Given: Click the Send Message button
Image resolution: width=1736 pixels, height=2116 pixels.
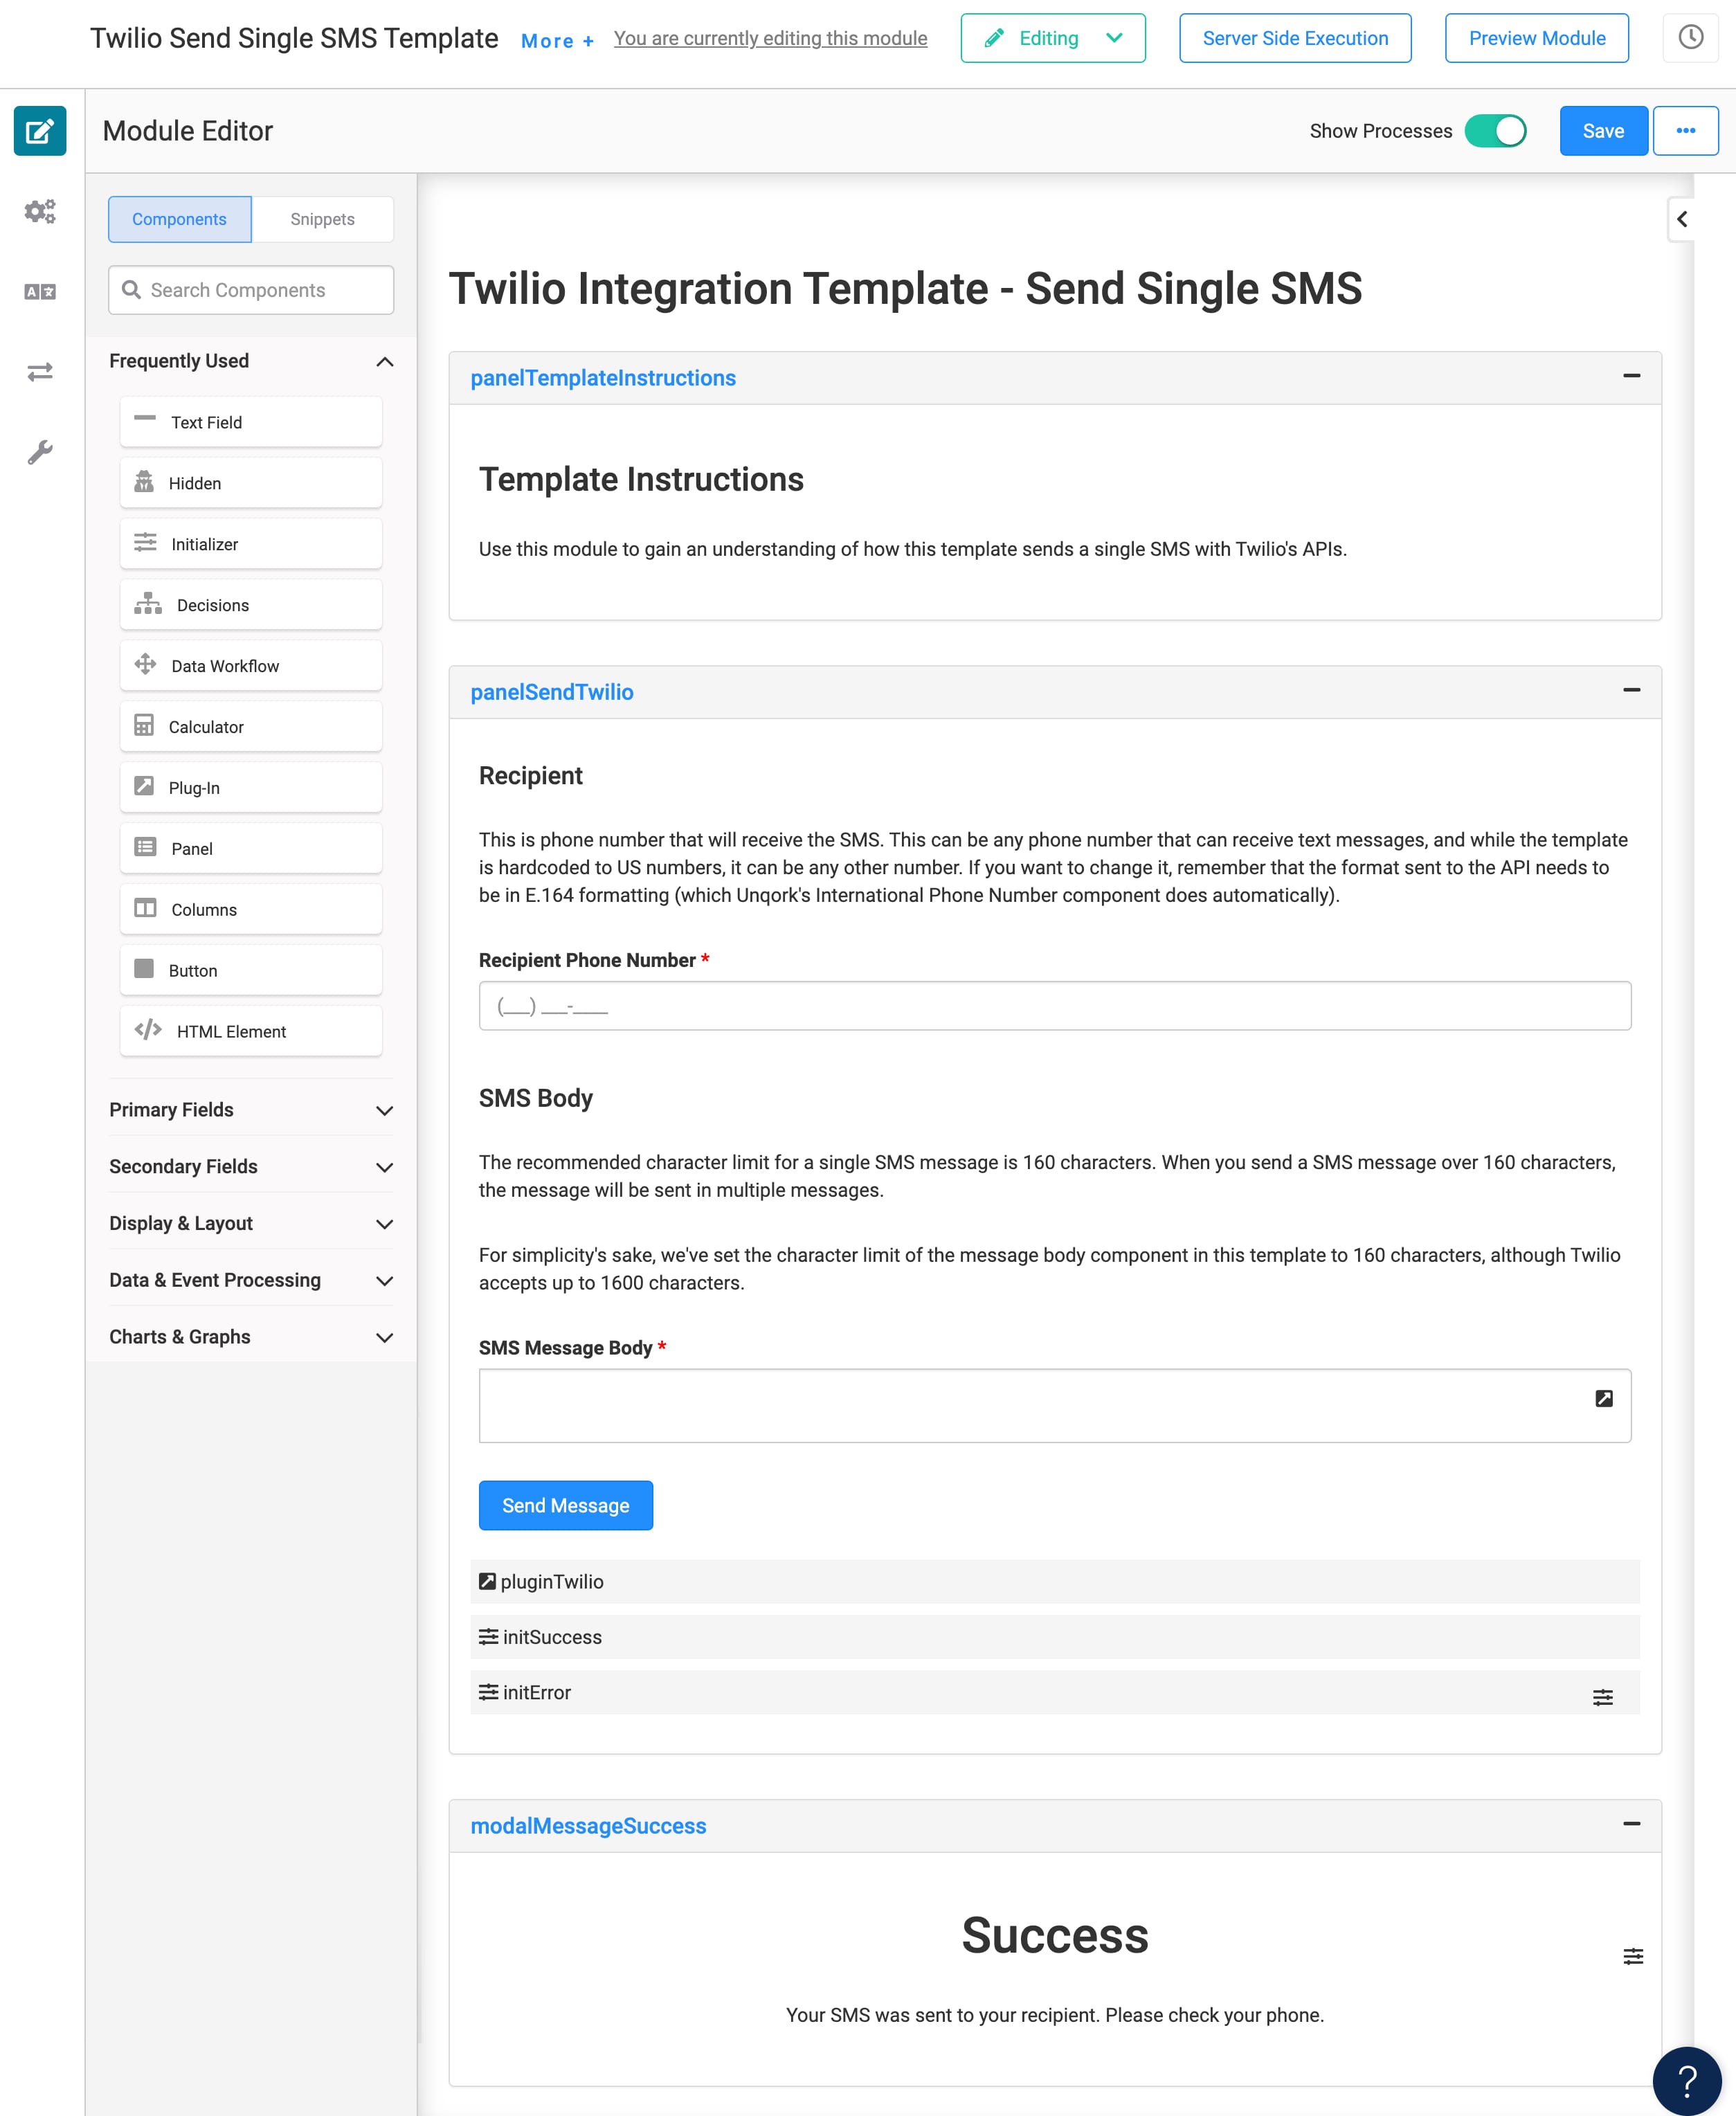Looking at the screenshot, I should 566,1506.
